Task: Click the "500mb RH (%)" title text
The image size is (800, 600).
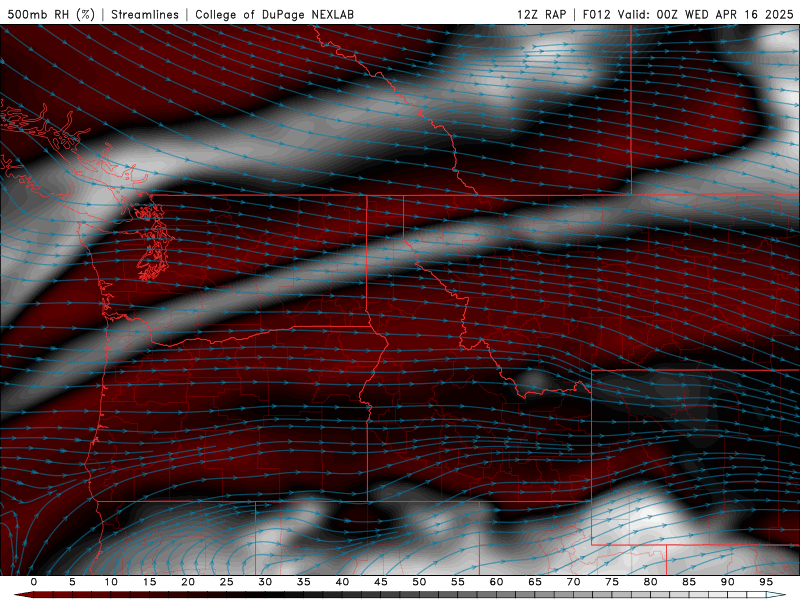Action: (51, 14)
